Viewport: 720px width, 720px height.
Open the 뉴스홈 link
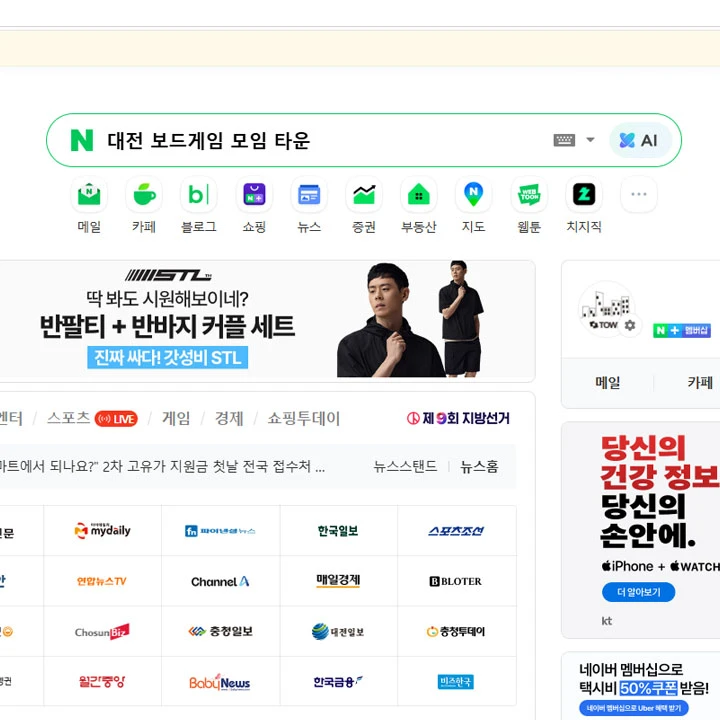(479, 467)
